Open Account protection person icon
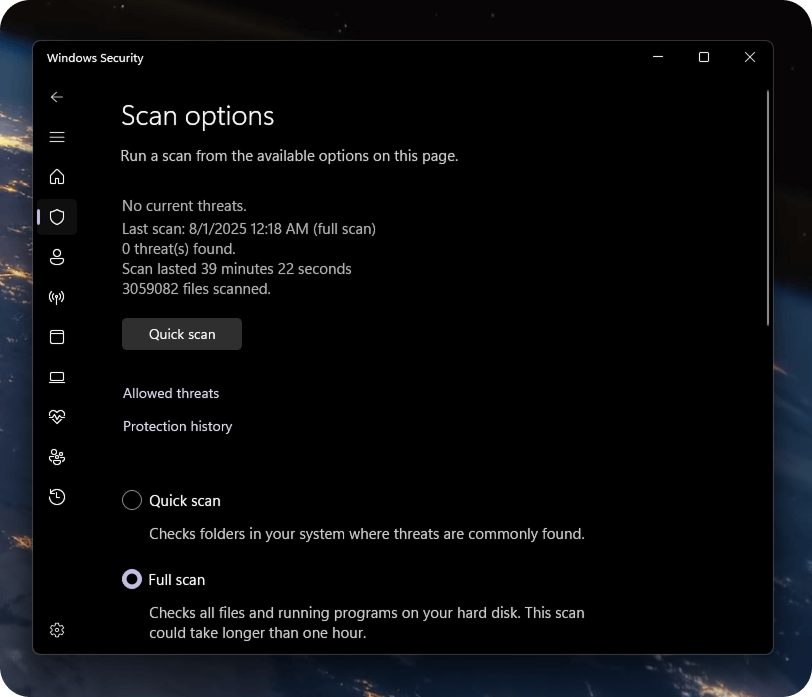Image resolution: width=812 pixels, height=697 pixels. click(x=57, y=257)
